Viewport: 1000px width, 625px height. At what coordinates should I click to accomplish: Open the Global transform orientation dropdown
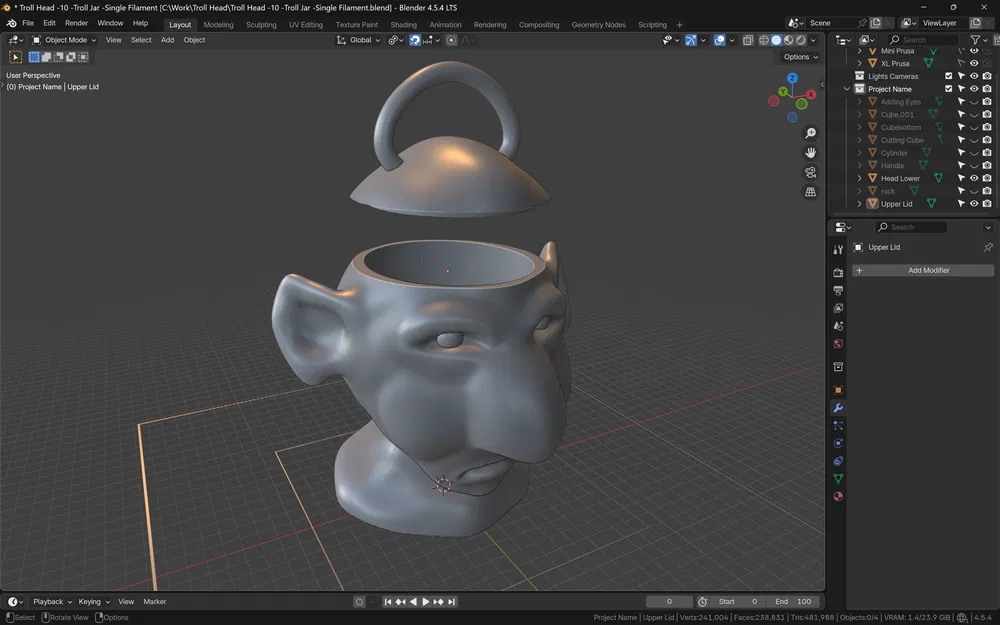point(358,40)
